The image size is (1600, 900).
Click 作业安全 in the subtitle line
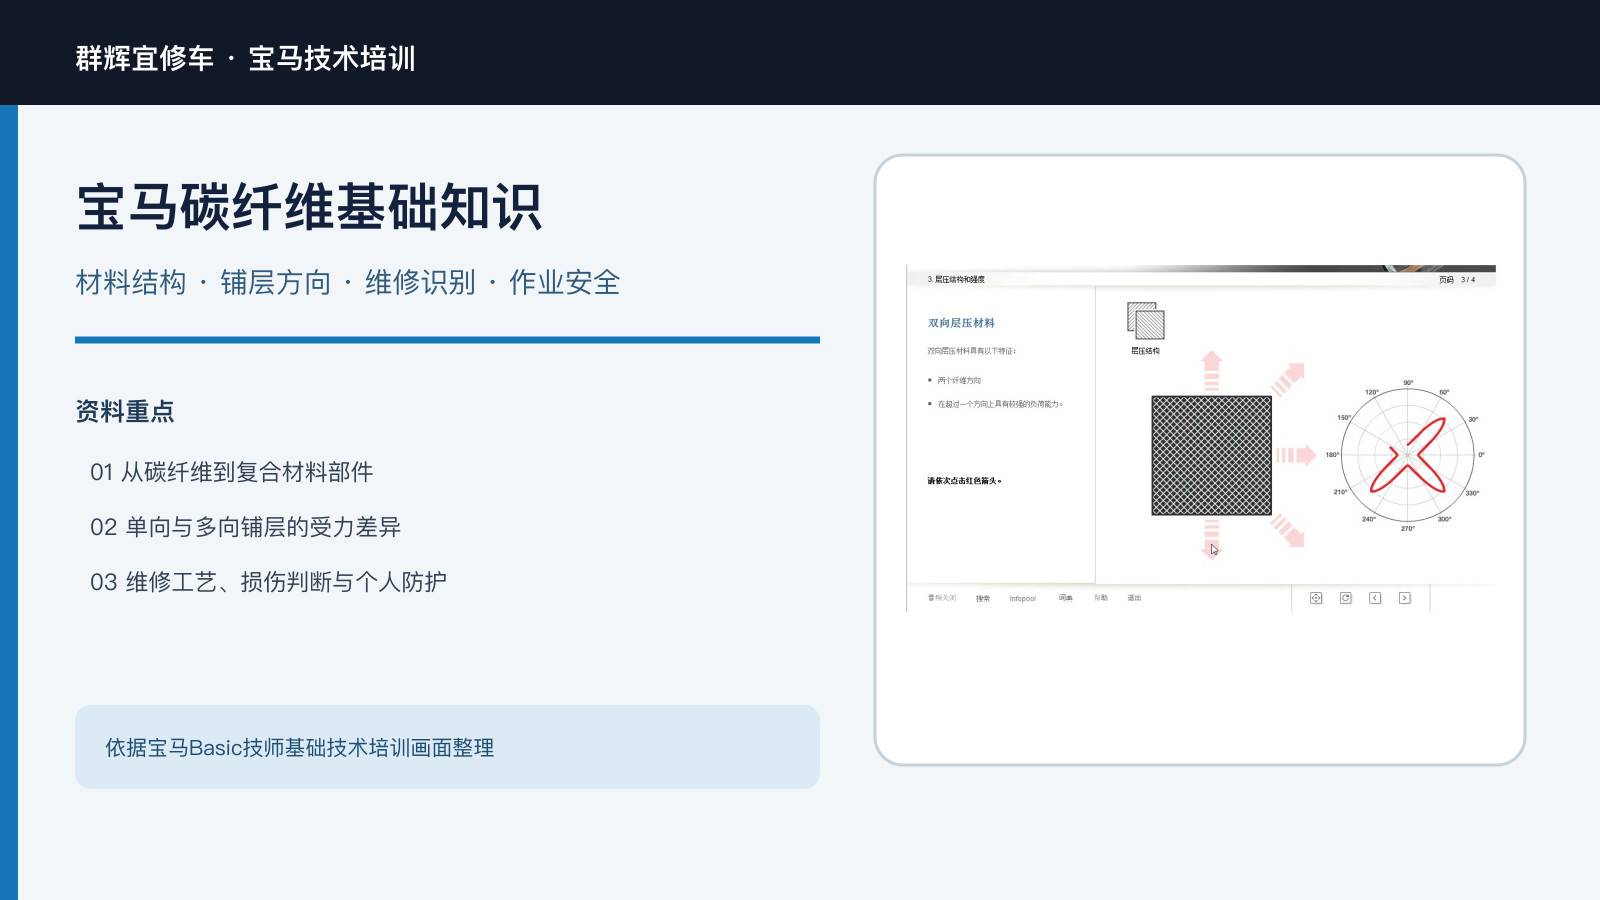565,283
